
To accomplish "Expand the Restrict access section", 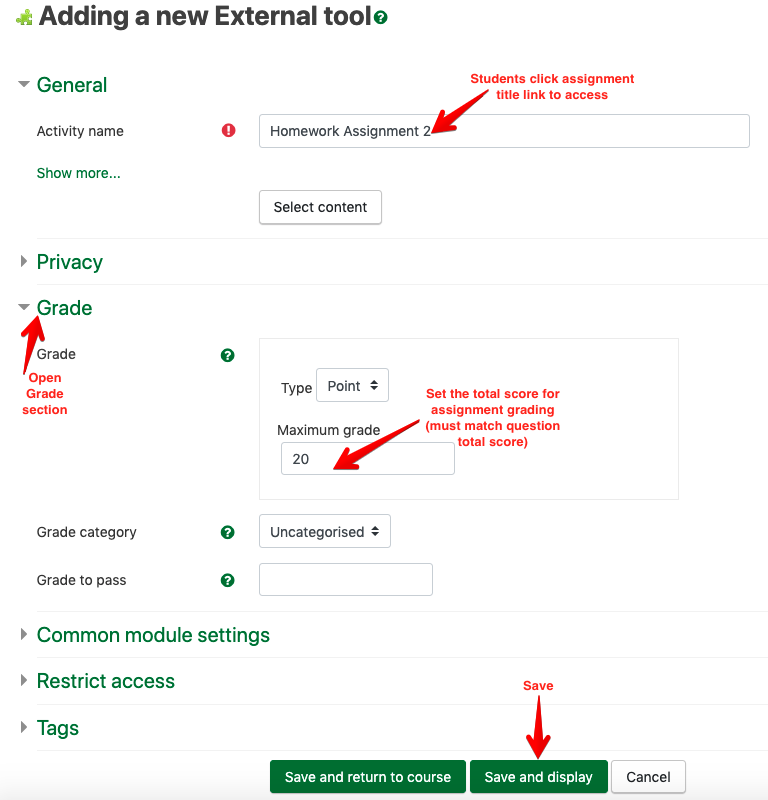I will (x=23, y=682).
